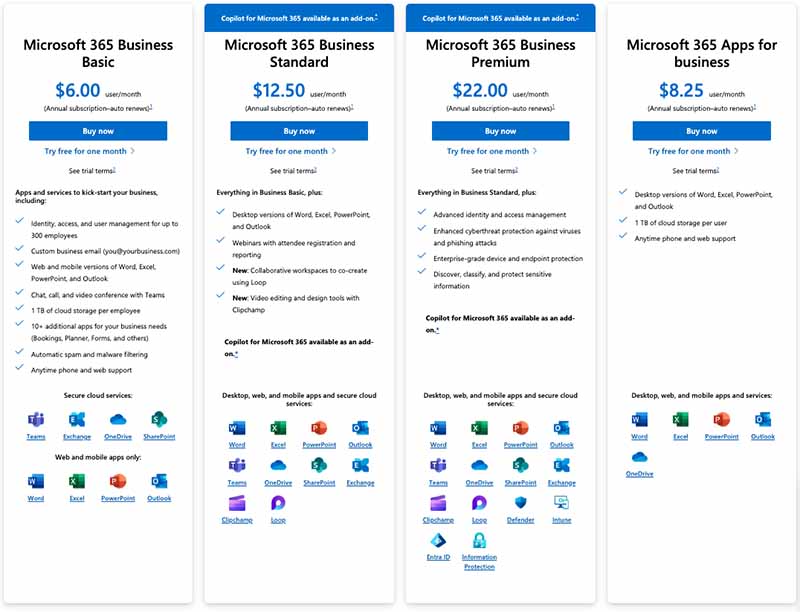Click "1 TB of cloud storage per user"
The image size is (800, 612).
681,223
